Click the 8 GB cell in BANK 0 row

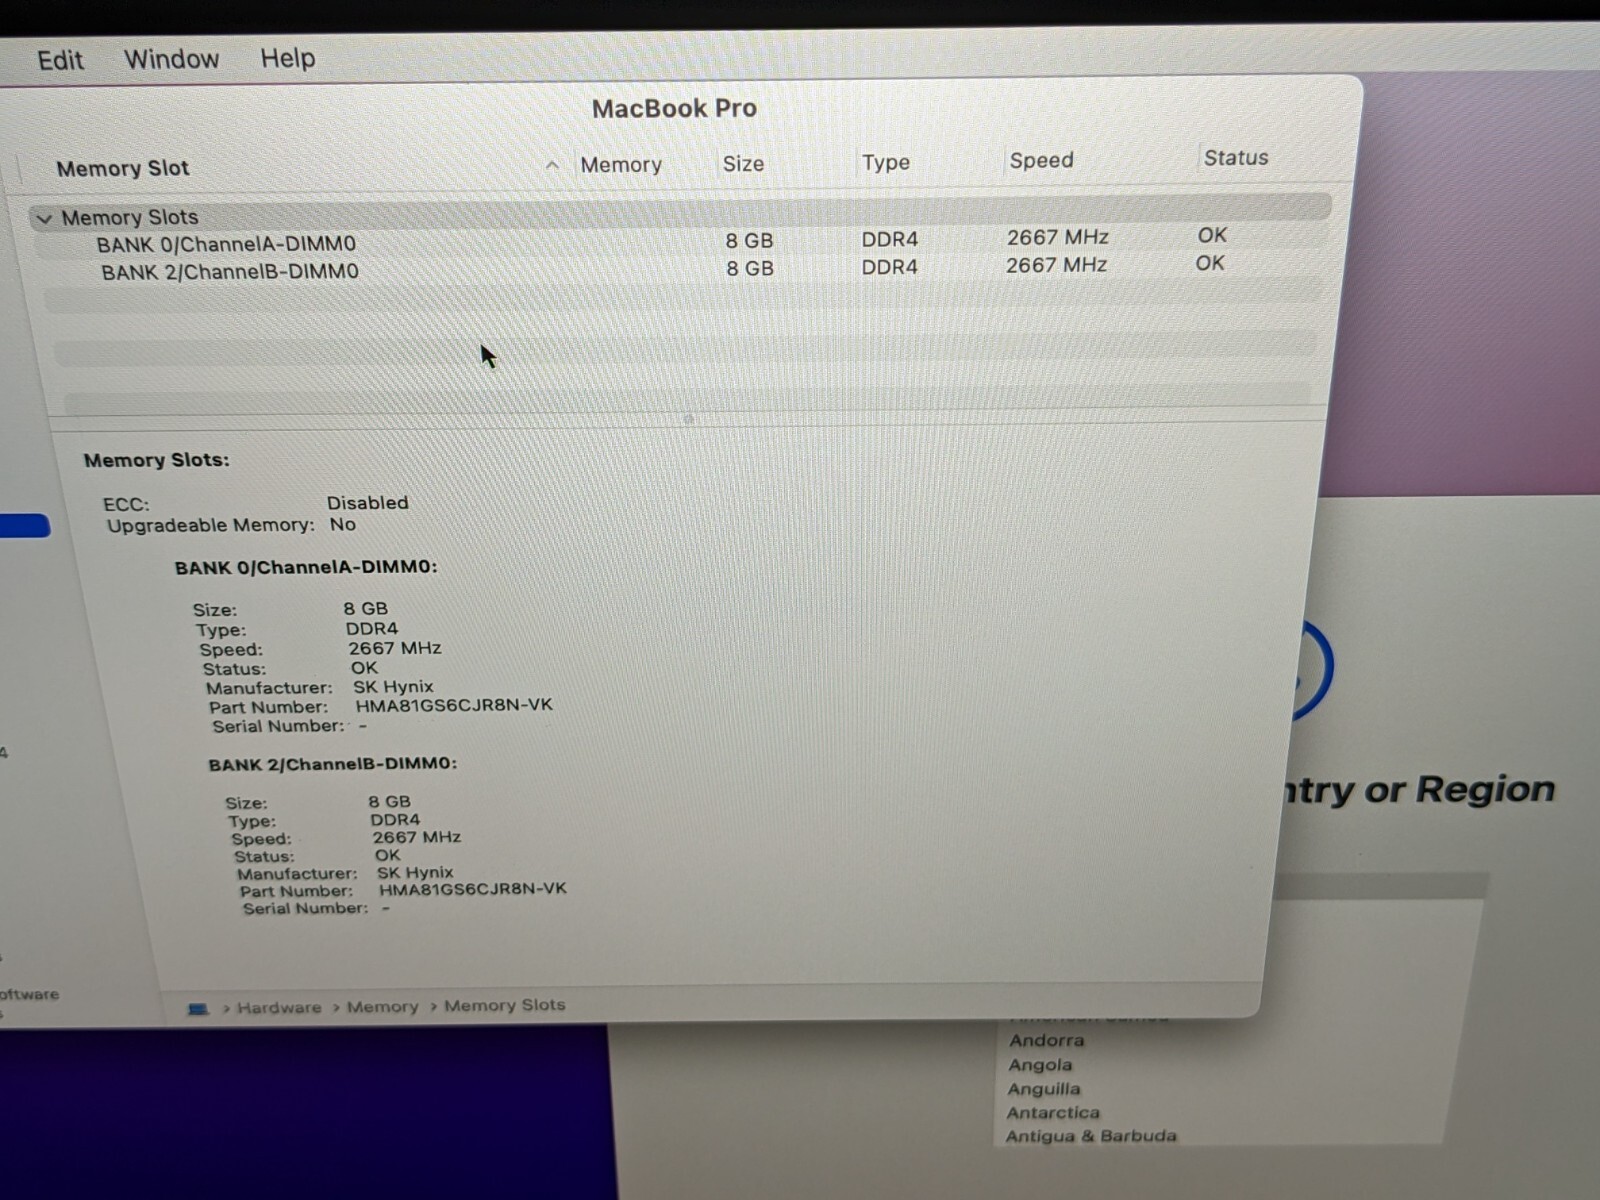(750, 241)
